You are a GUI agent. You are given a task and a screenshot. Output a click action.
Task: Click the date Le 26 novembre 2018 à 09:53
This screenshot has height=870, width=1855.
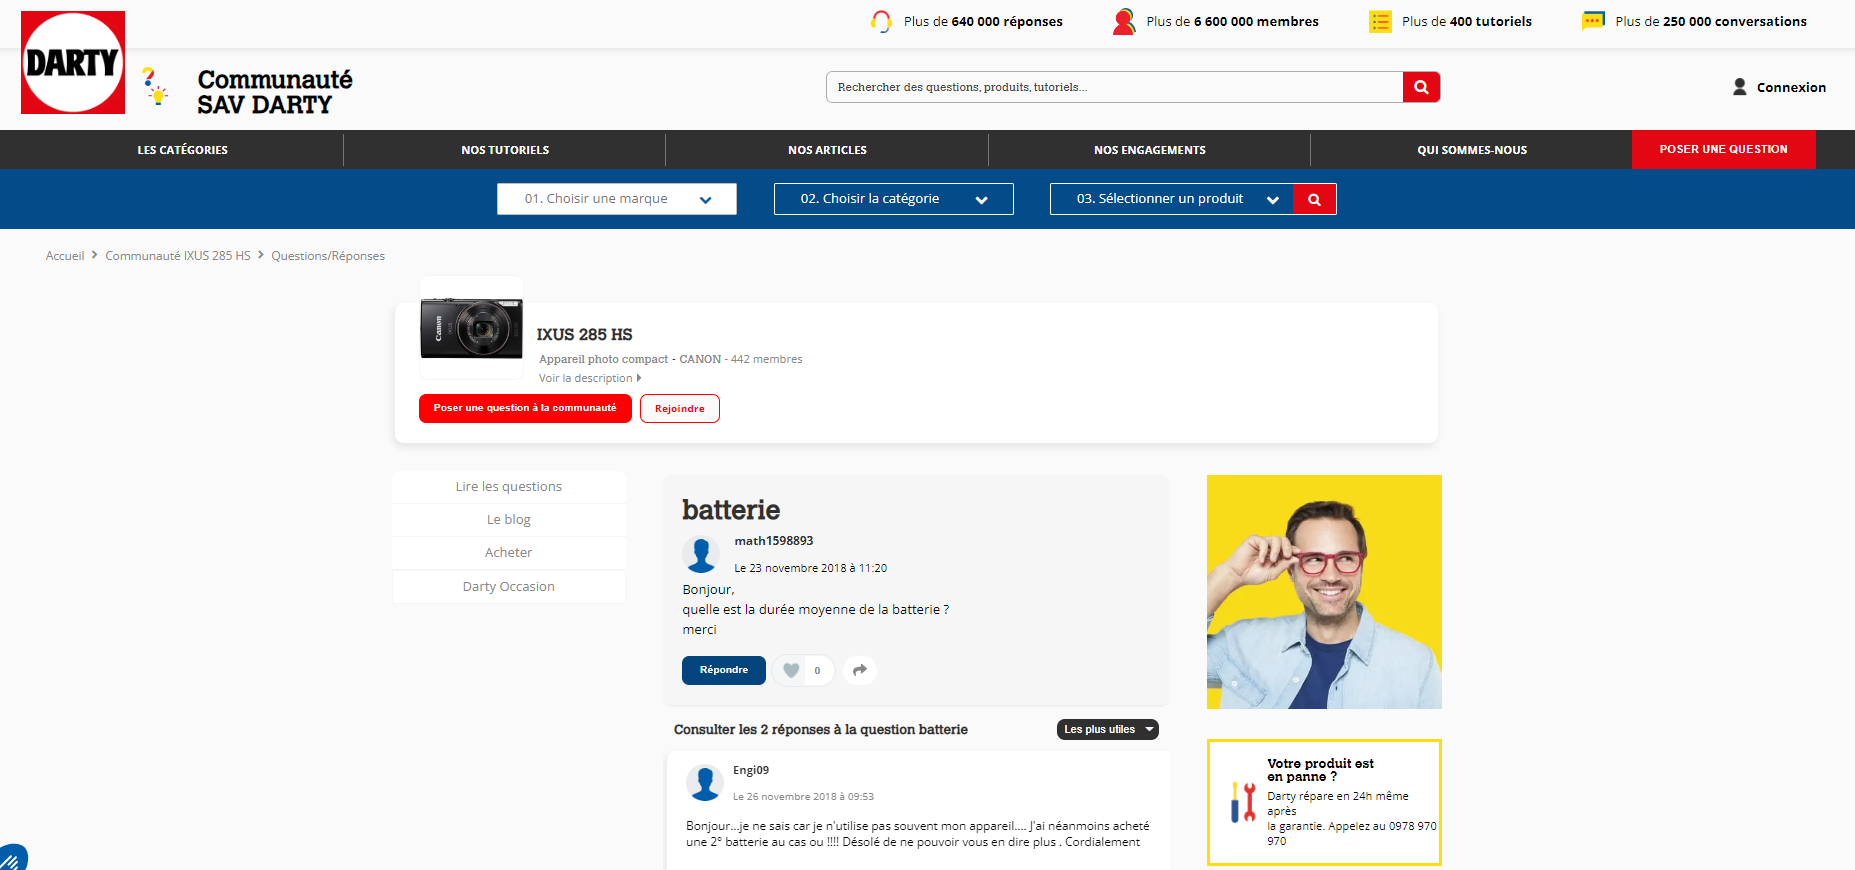[x=803, y=797]
